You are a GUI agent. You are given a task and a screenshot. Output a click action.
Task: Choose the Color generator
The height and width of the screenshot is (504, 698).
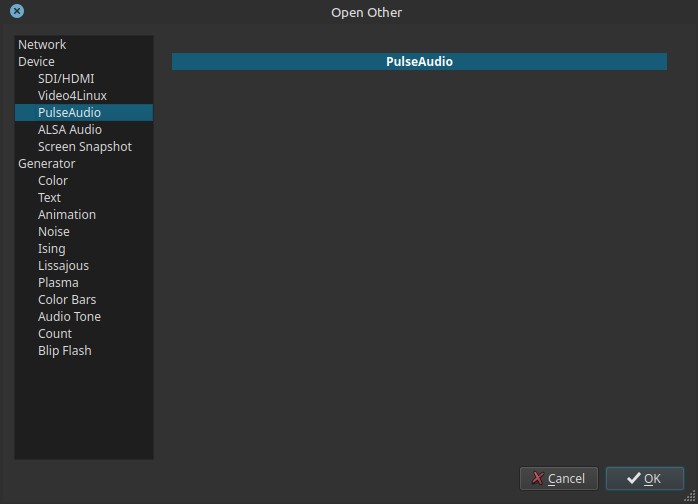click(53, 181)
